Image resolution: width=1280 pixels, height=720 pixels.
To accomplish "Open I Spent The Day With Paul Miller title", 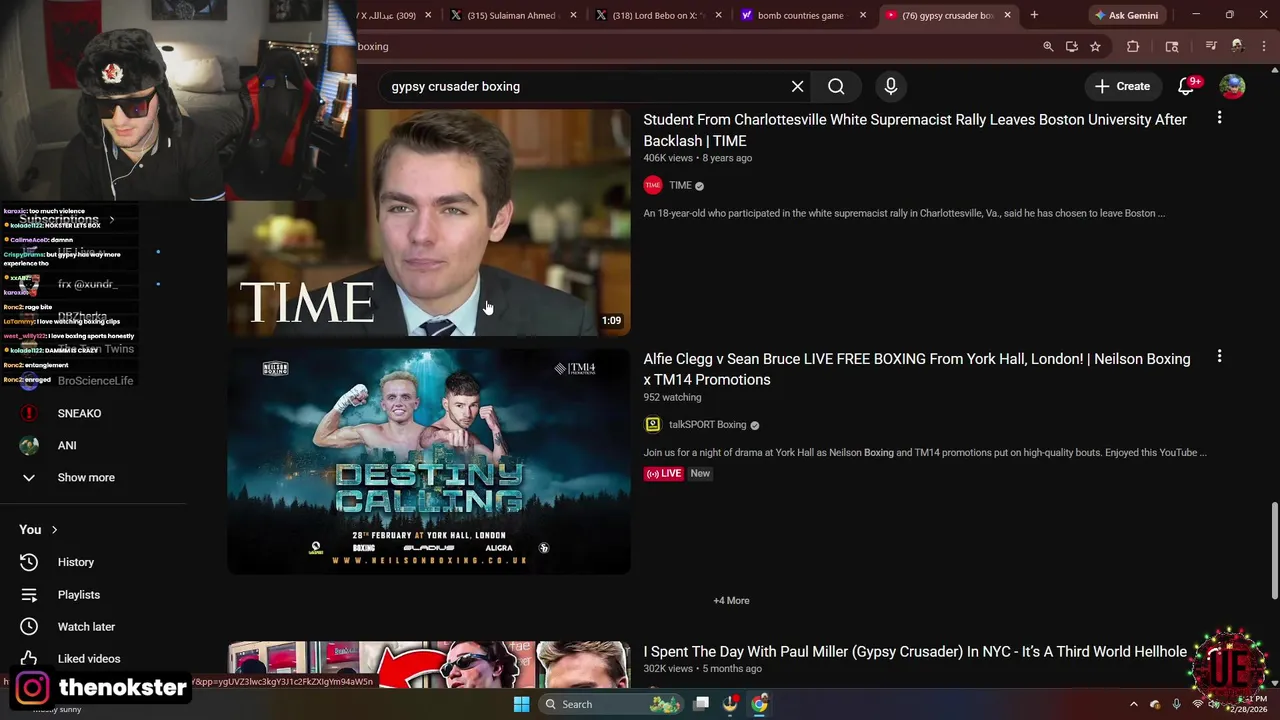I will (915, 651).
